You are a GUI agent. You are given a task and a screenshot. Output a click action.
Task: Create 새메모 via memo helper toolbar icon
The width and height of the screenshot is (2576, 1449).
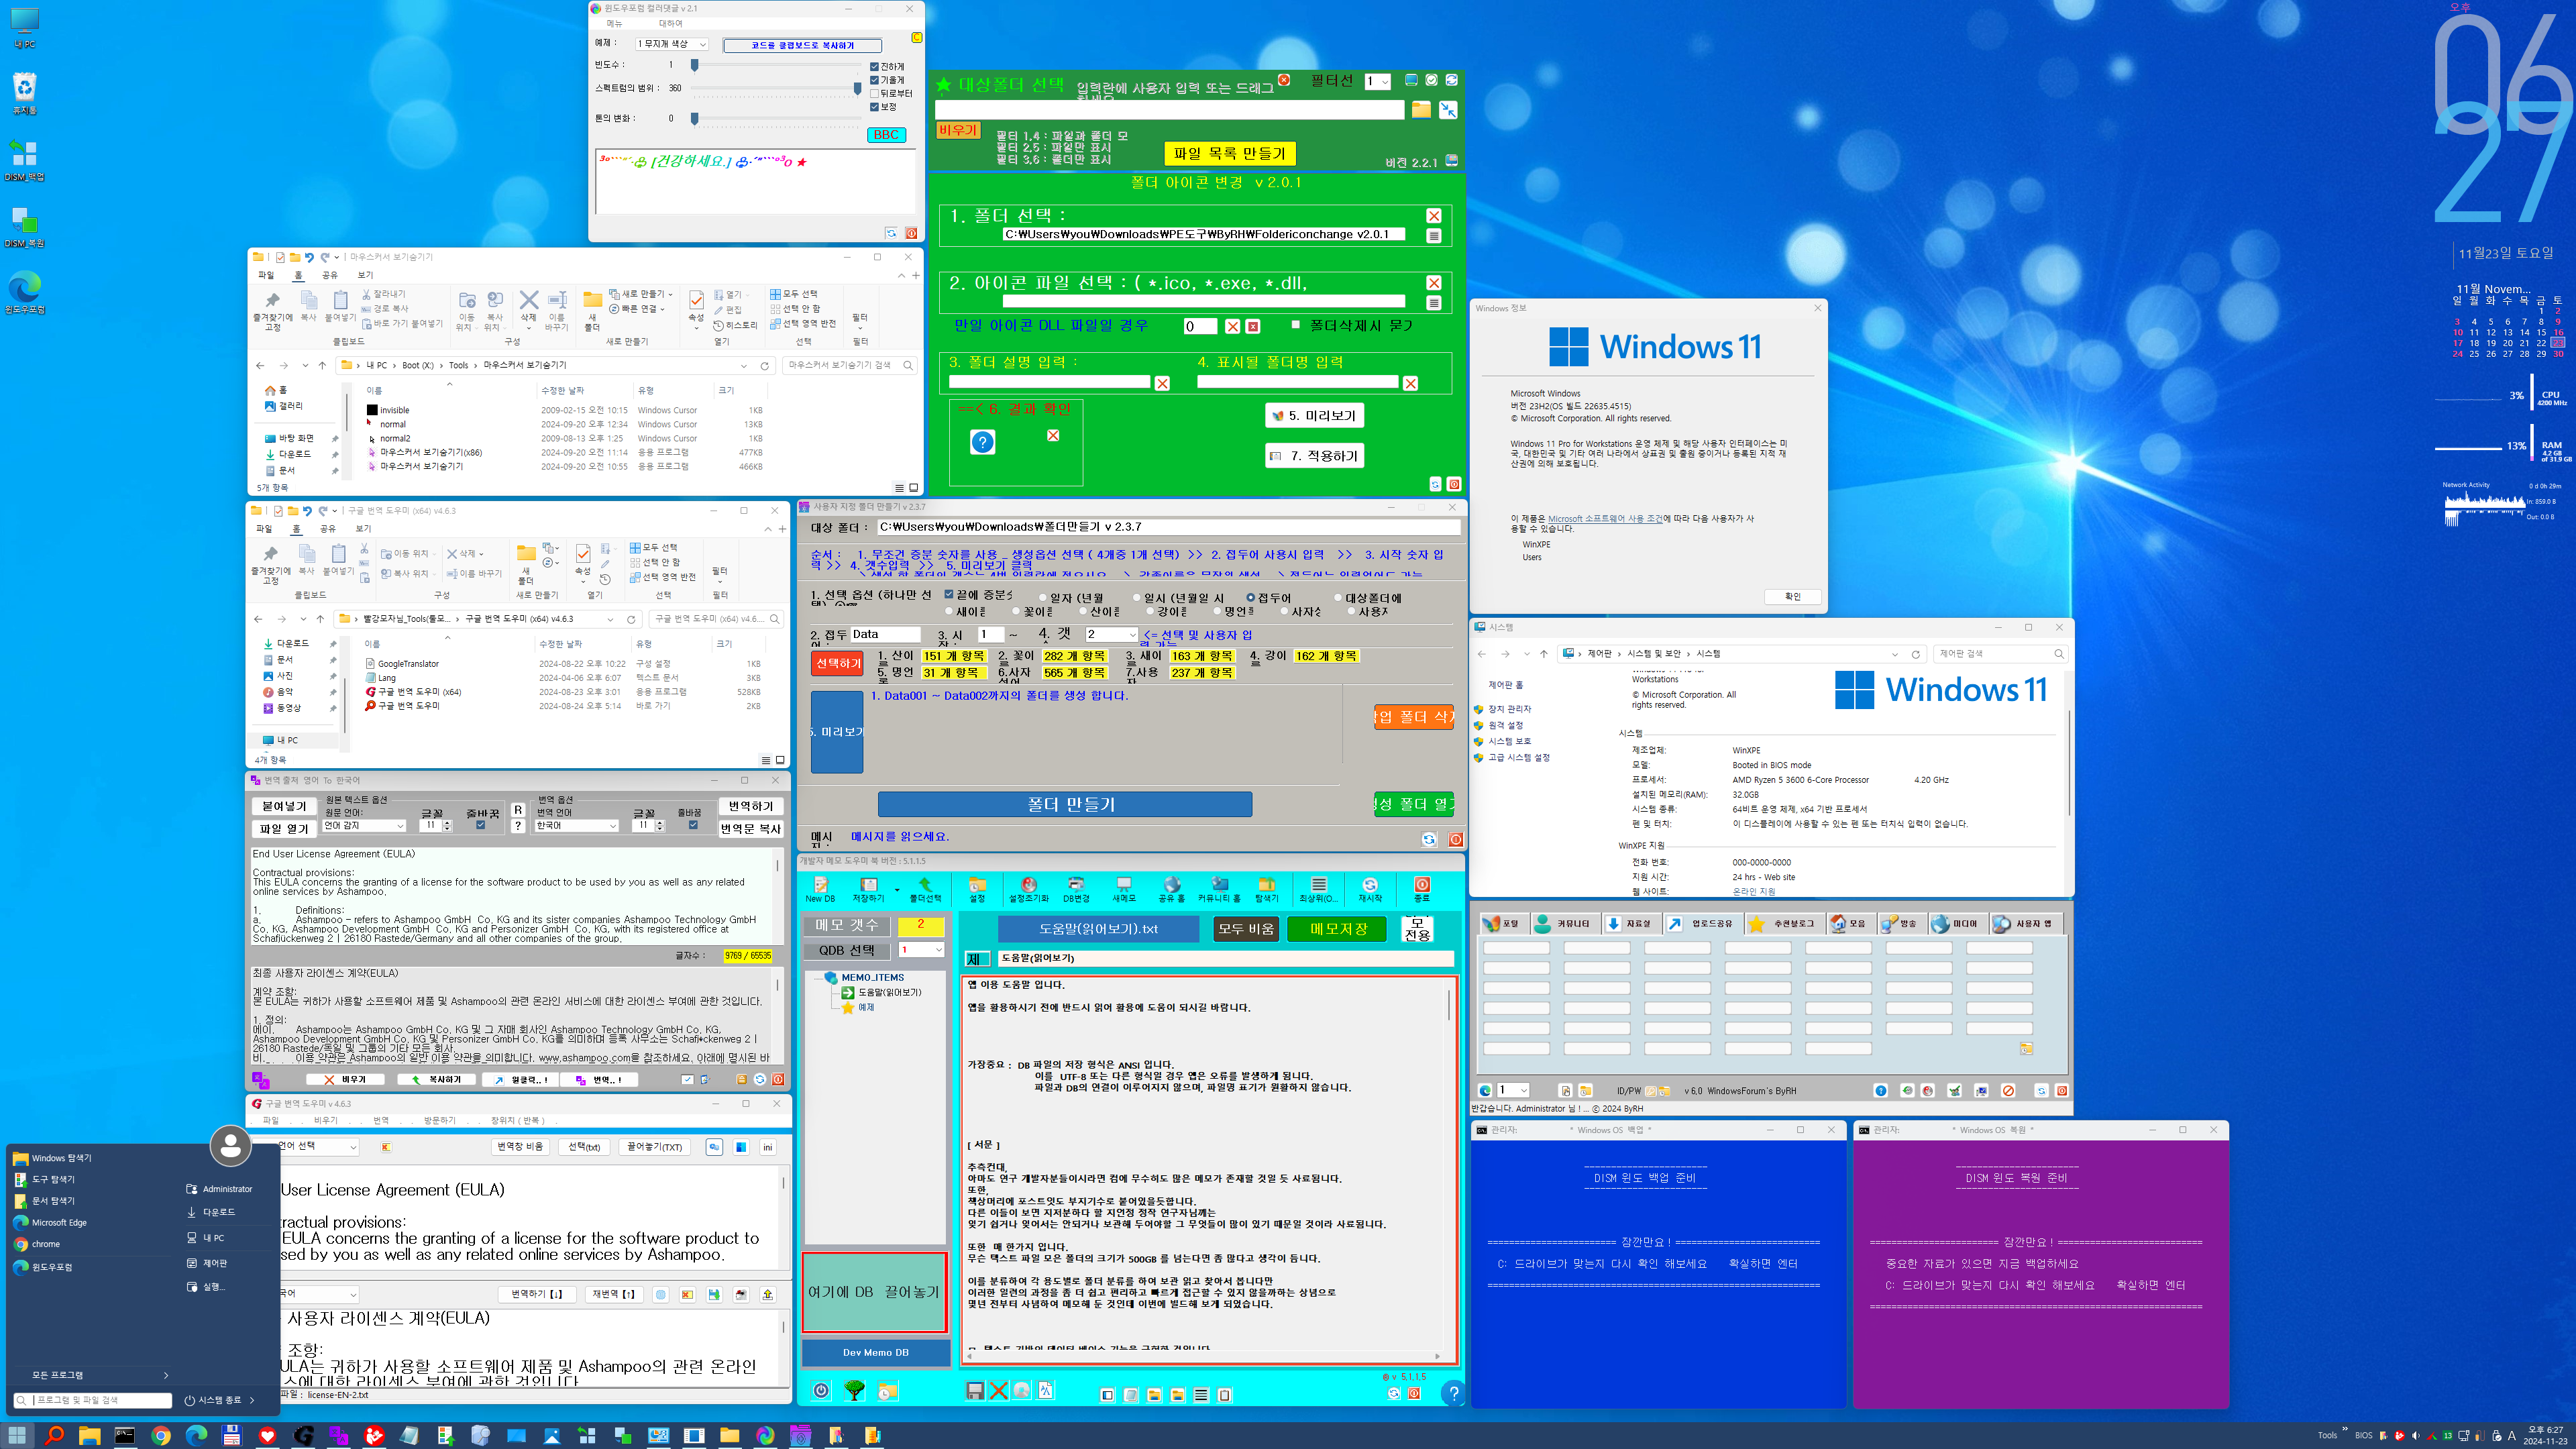pyautogui.click(x=1124, y=889)
